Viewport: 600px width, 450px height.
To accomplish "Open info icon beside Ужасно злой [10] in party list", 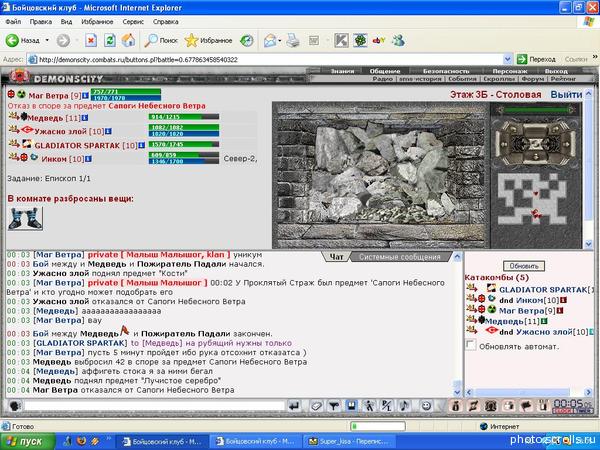I will (x=108, y=131).
